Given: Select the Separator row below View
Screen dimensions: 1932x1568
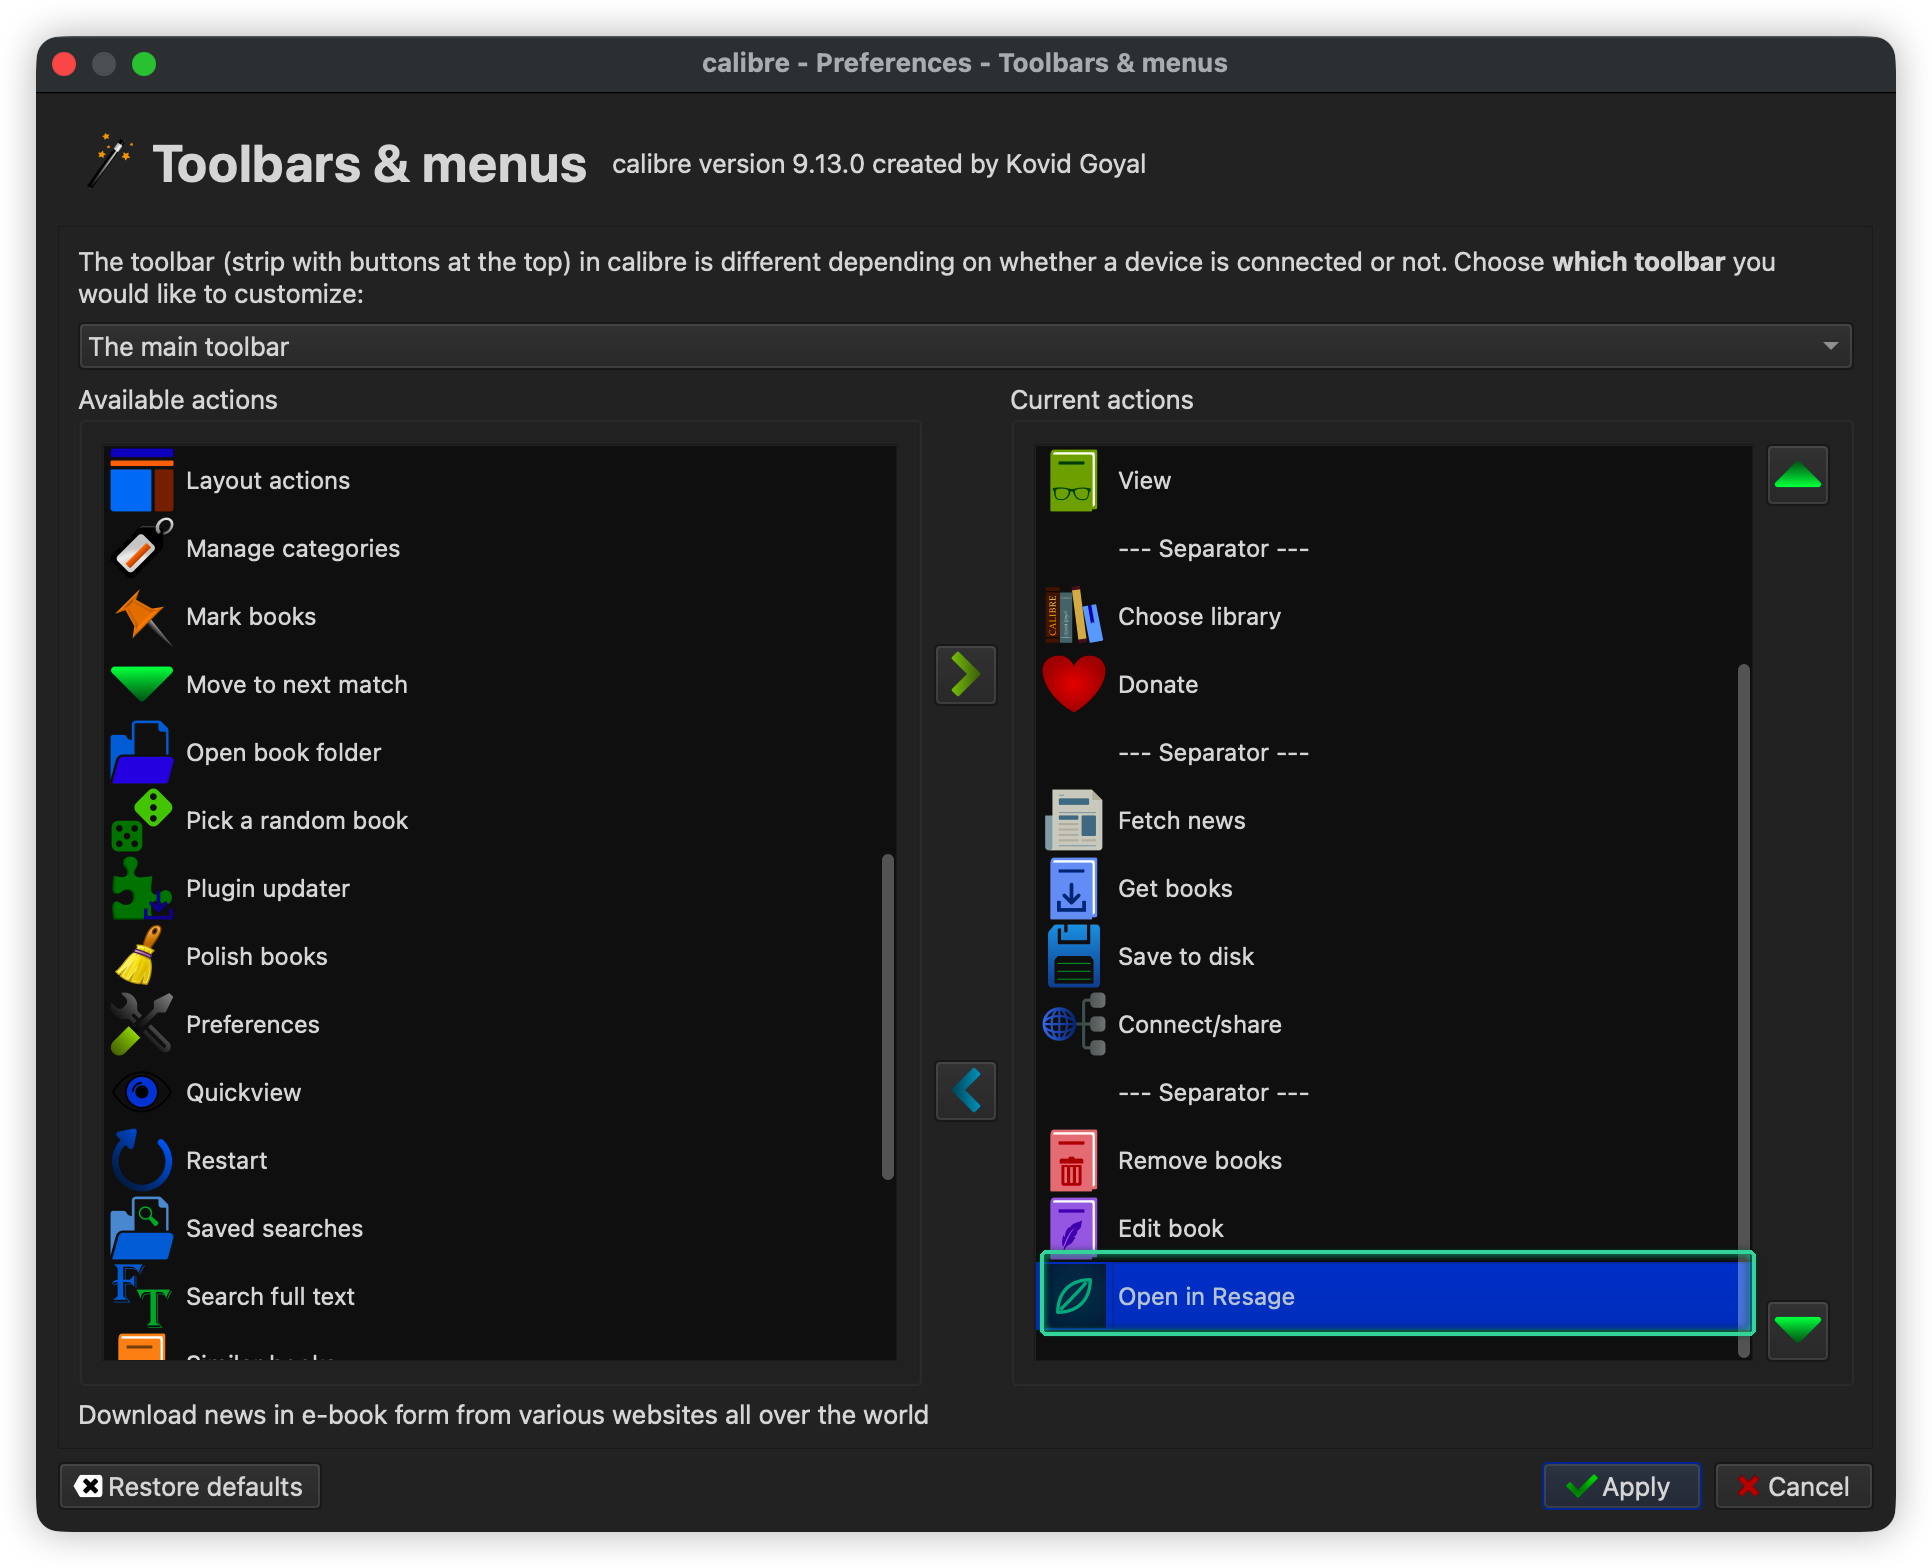Looking at the screenshot, I should pyautogui.click(x=1393, y=549).
